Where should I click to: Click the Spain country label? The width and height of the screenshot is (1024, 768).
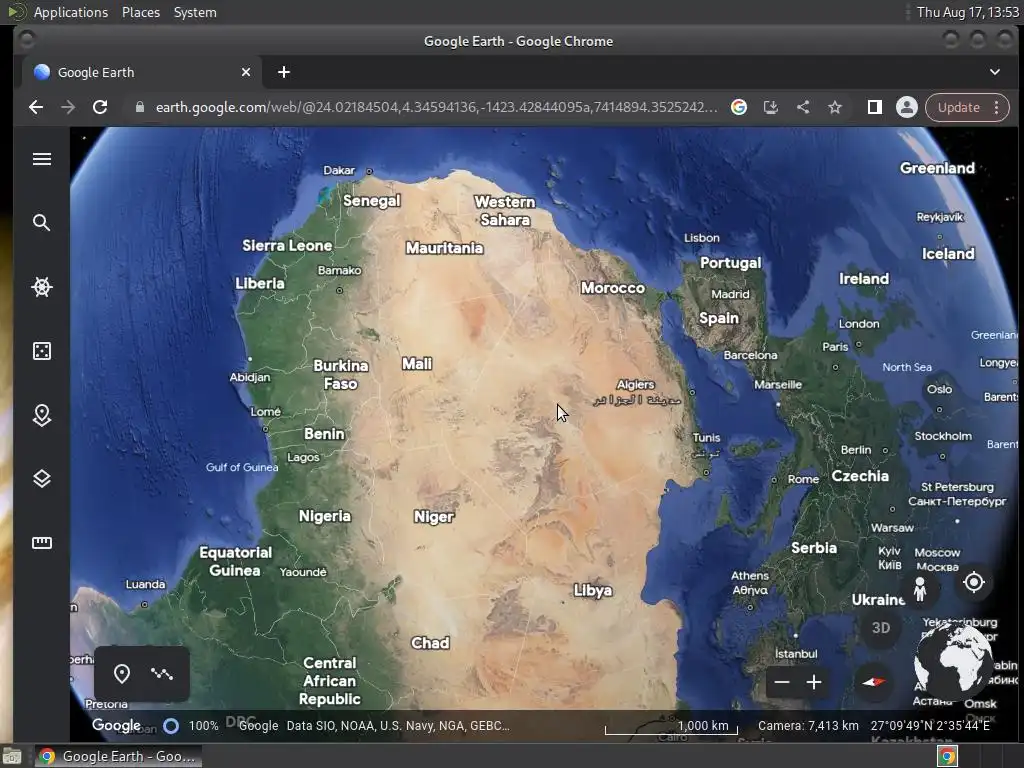pyautogui.click(x=719, y=318)
